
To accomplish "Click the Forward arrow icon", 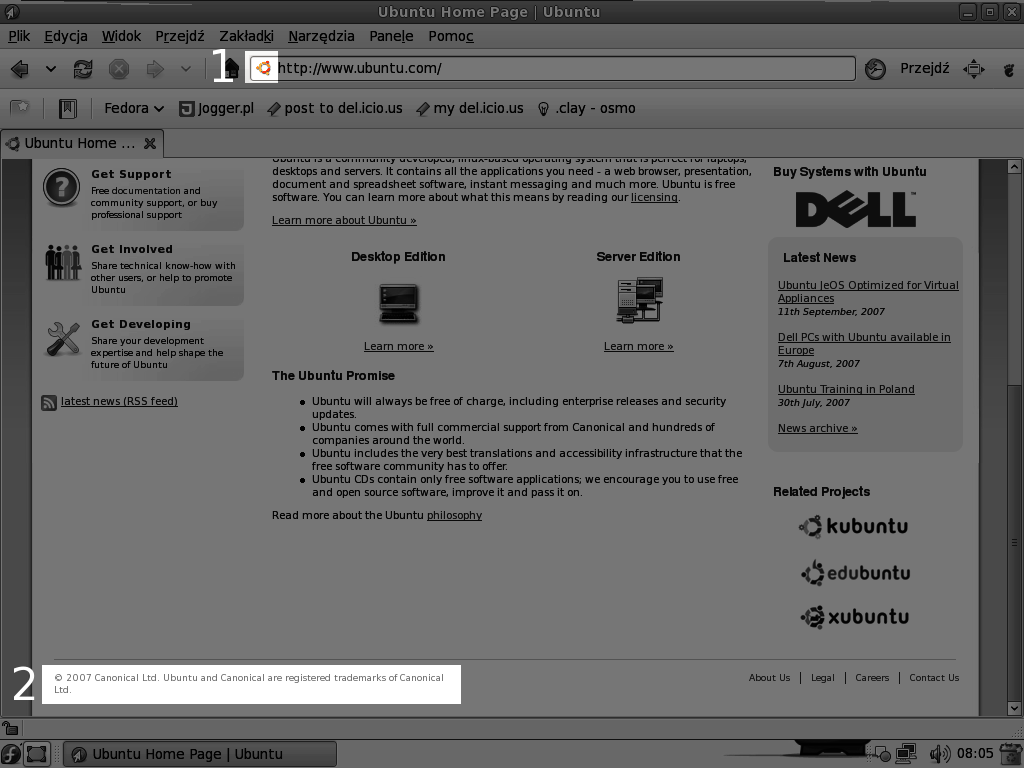I will coord(155,69).
